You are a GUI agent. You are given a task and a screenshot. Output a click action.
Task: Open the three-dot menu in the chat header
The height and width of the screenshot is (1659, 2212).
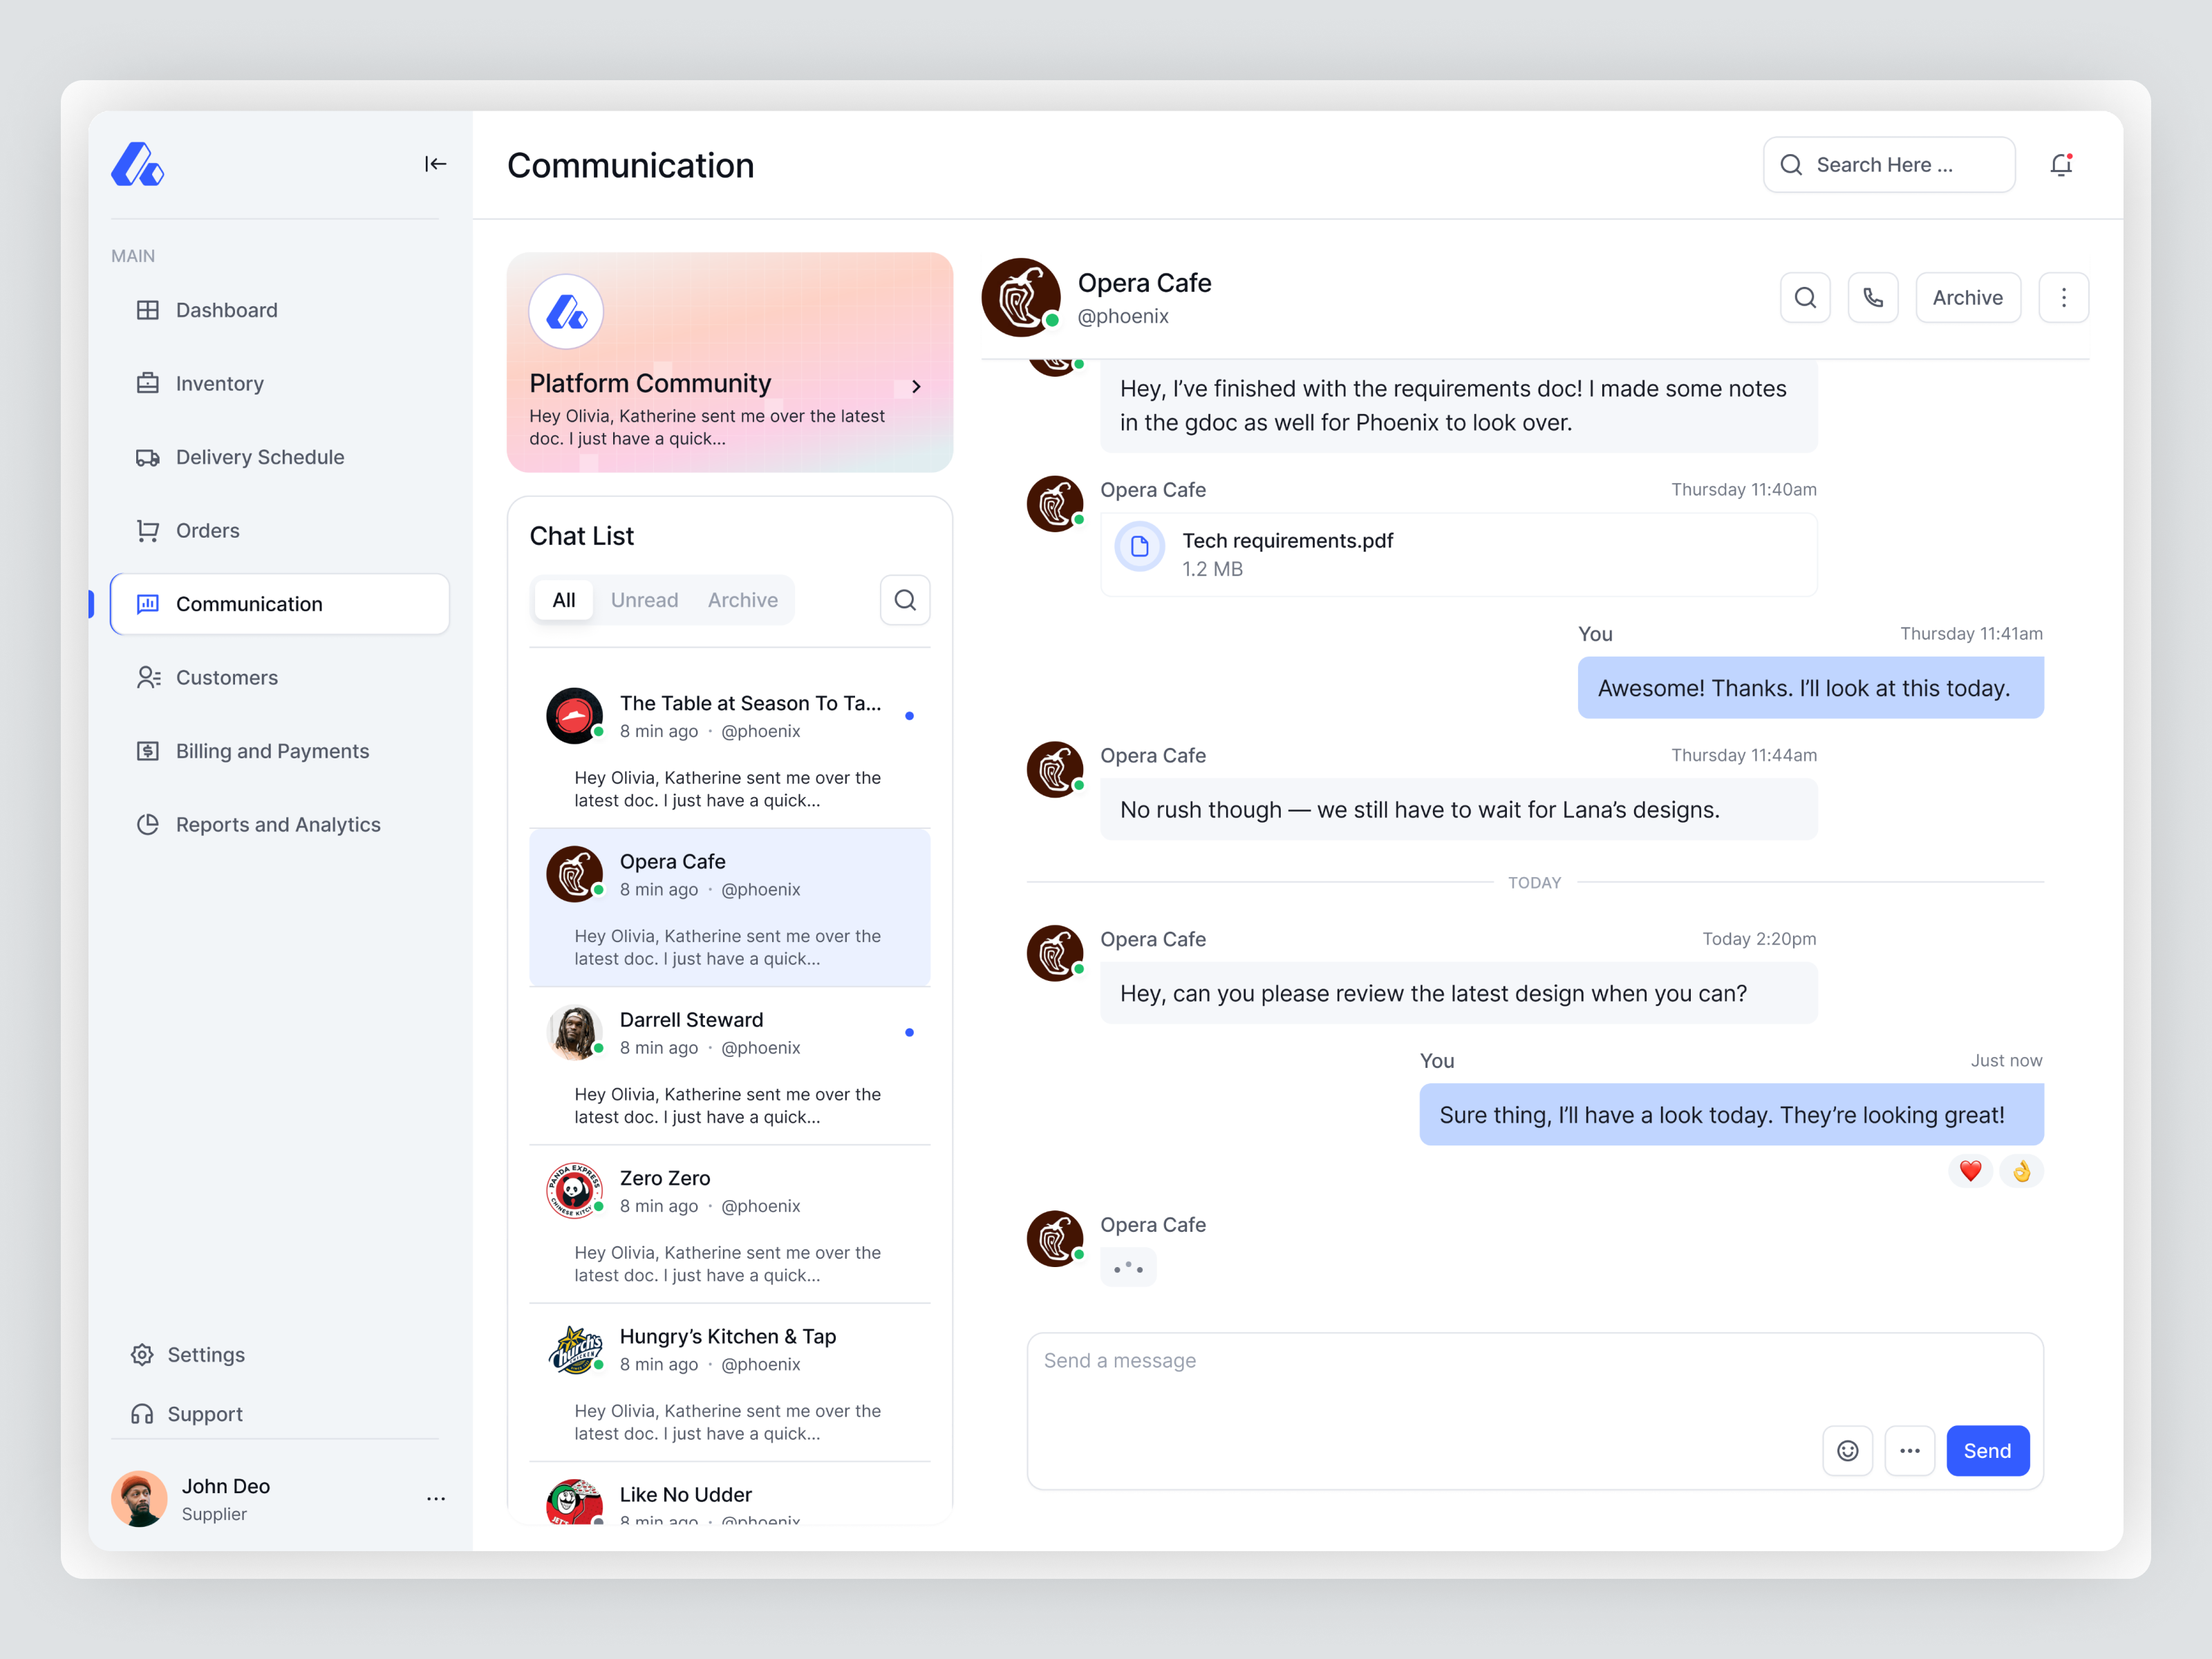(2064, 297)
